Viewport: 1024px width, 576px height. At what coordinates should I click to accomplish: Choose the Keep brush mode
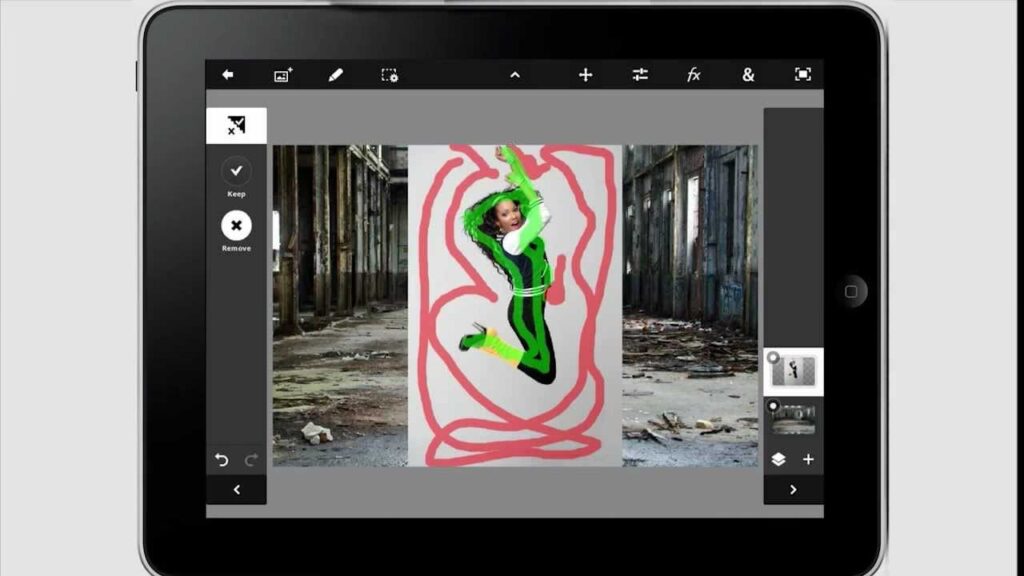point(236,171)
